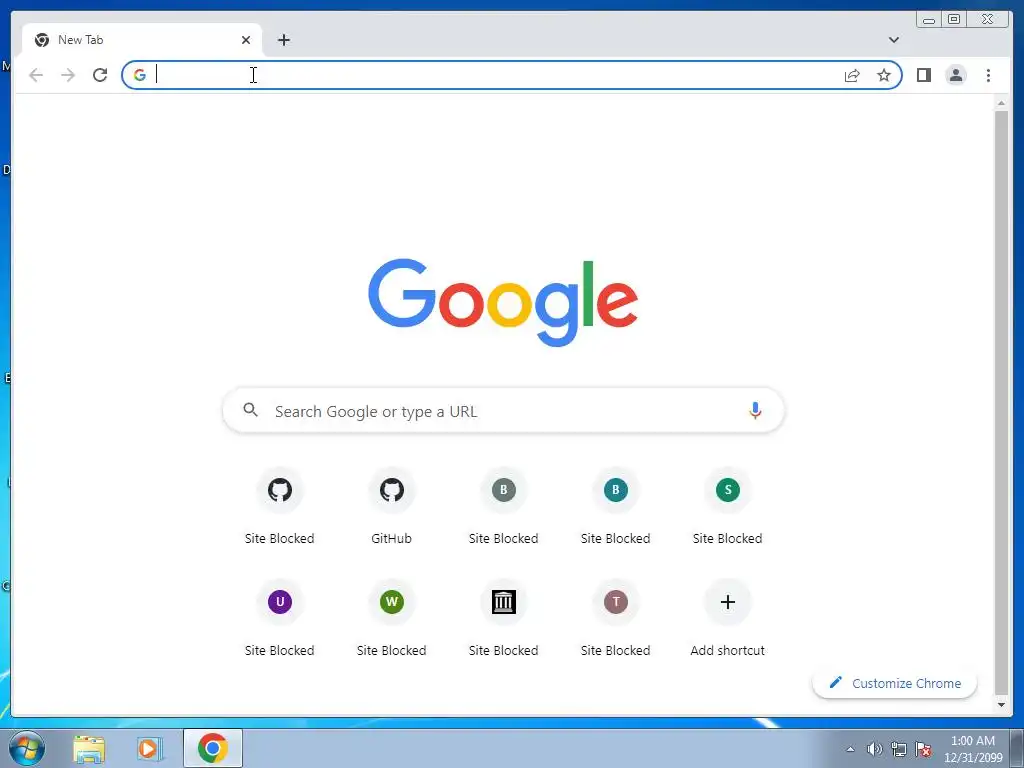Open the Windows Start menu

point(27,748)
